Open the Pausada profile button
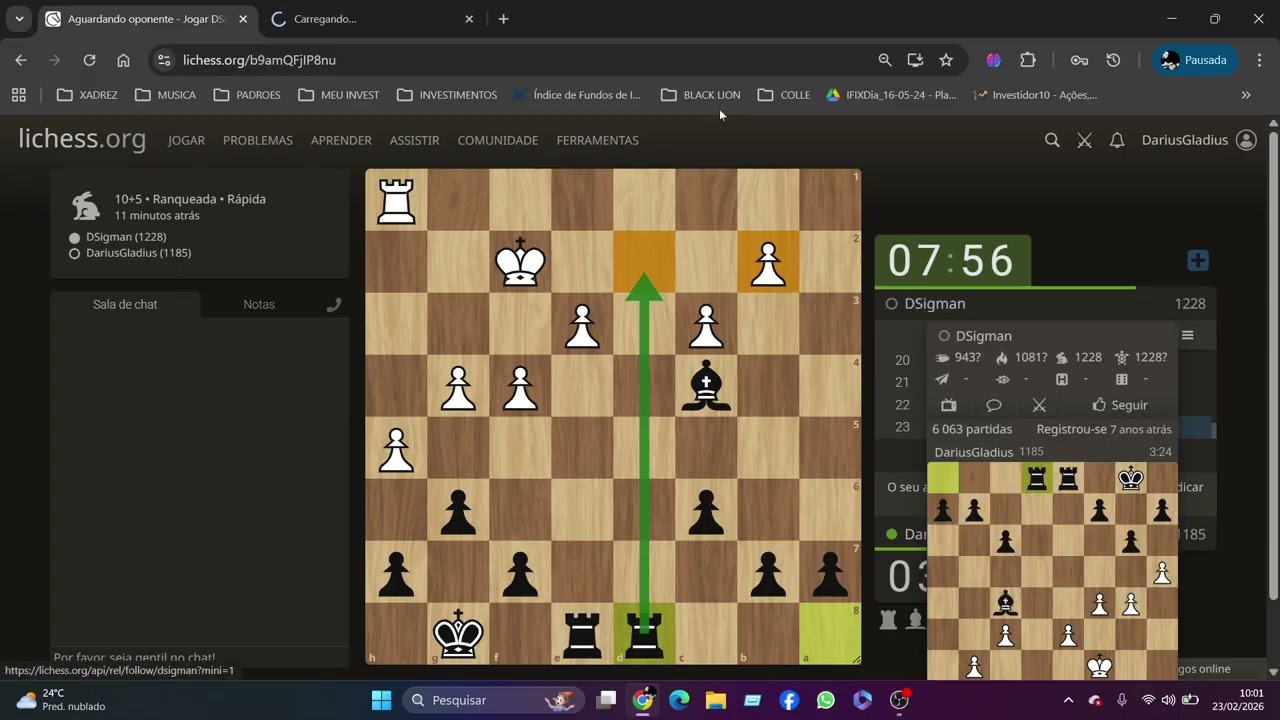The width and height of the screenshot is (1280, 720). (1196, 60)
